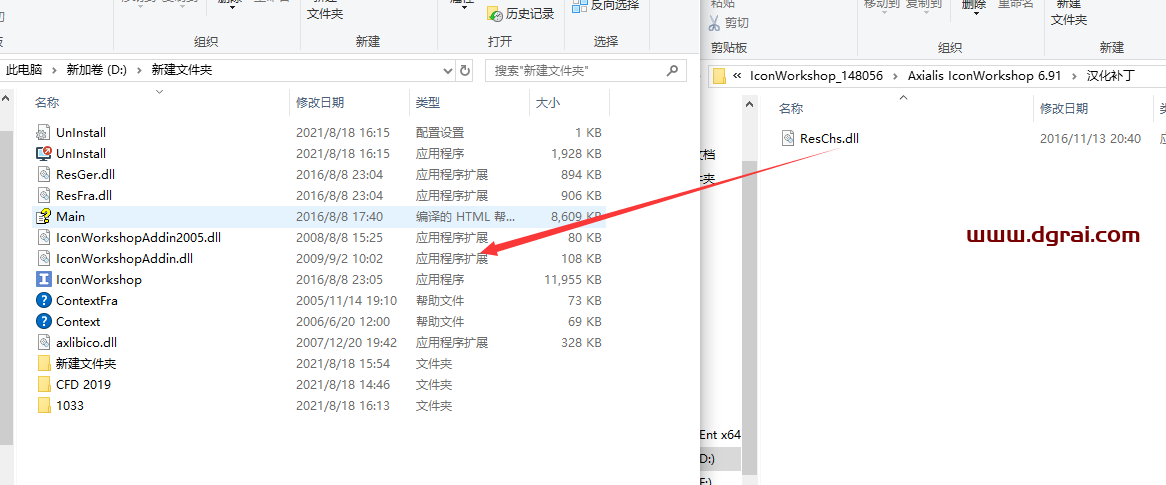The image size is (1166, 485).
Task: Refresh the 新建文件夹 folder view
Action: click(x=466, y=71)
